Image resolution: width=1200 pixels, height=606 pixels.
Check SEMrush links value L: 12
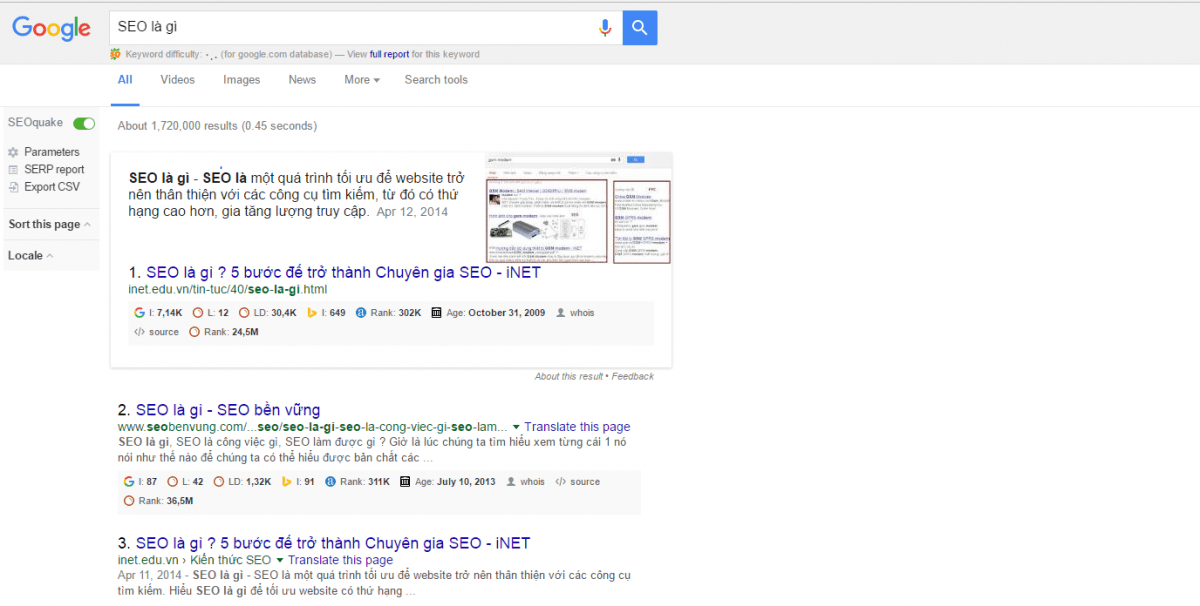tap(210, 313)
